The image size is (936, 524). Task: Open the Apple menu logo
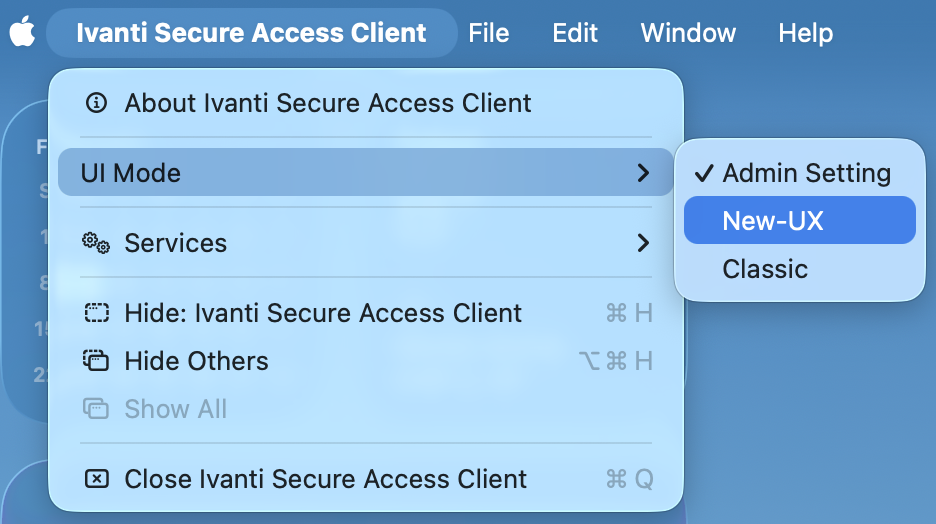22,32
